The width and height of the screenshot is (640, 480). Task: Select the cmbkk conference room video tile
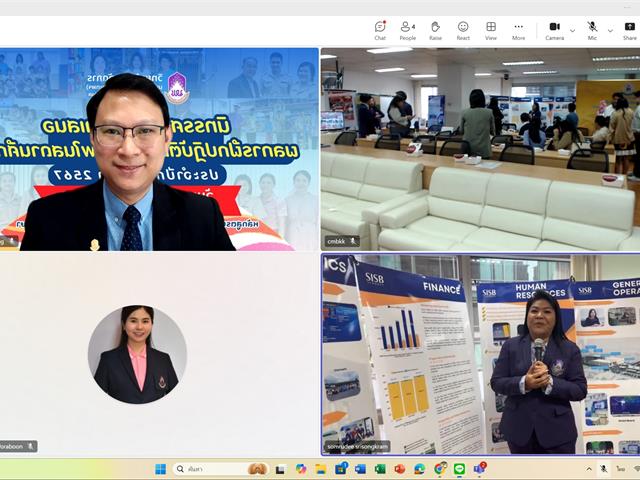pyautogui.click(x=480, y=149)
